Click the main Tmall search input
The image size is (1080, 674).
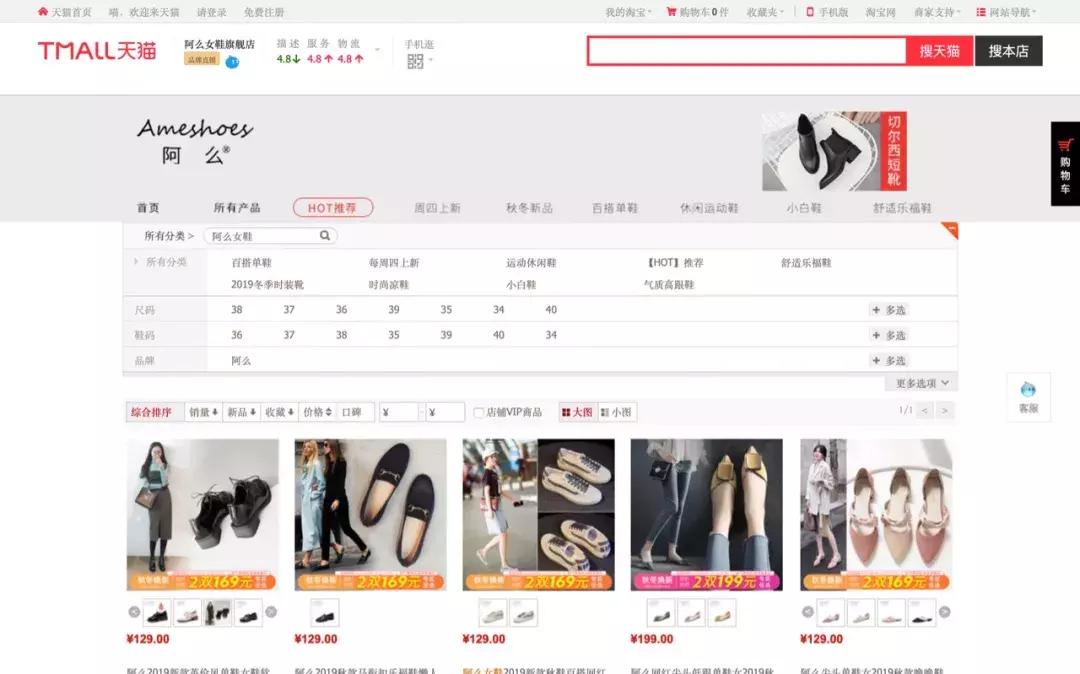coord(747,51)
